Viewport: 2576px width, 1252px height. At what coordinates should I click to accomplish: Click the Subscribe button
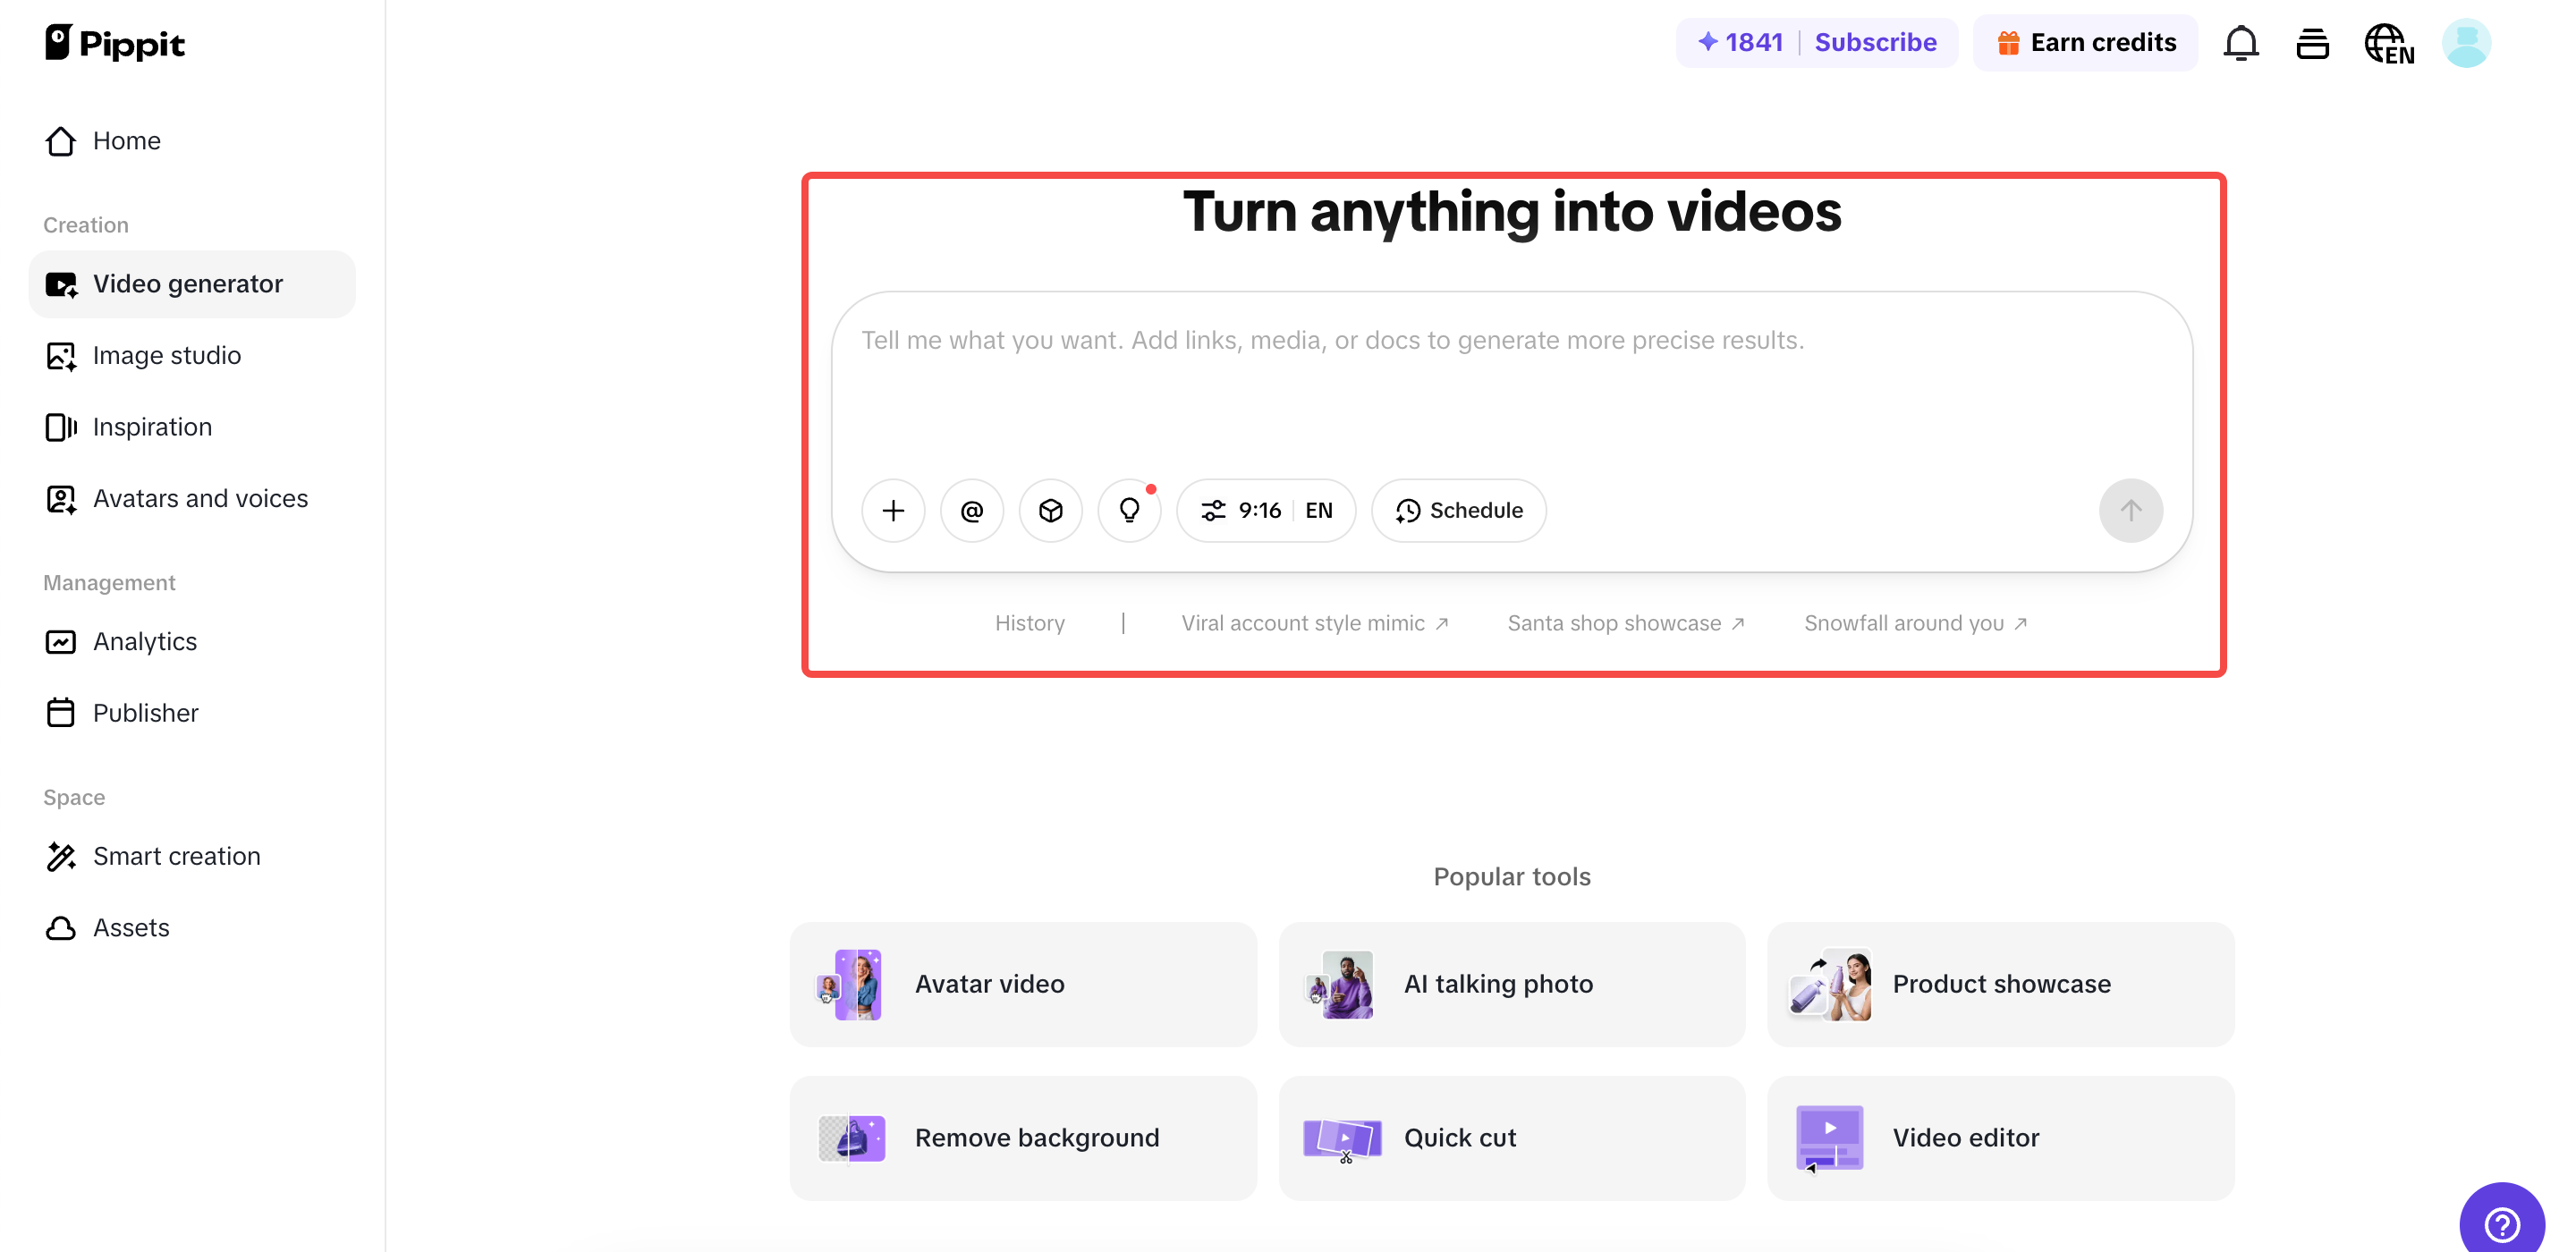click(1876, 42)
